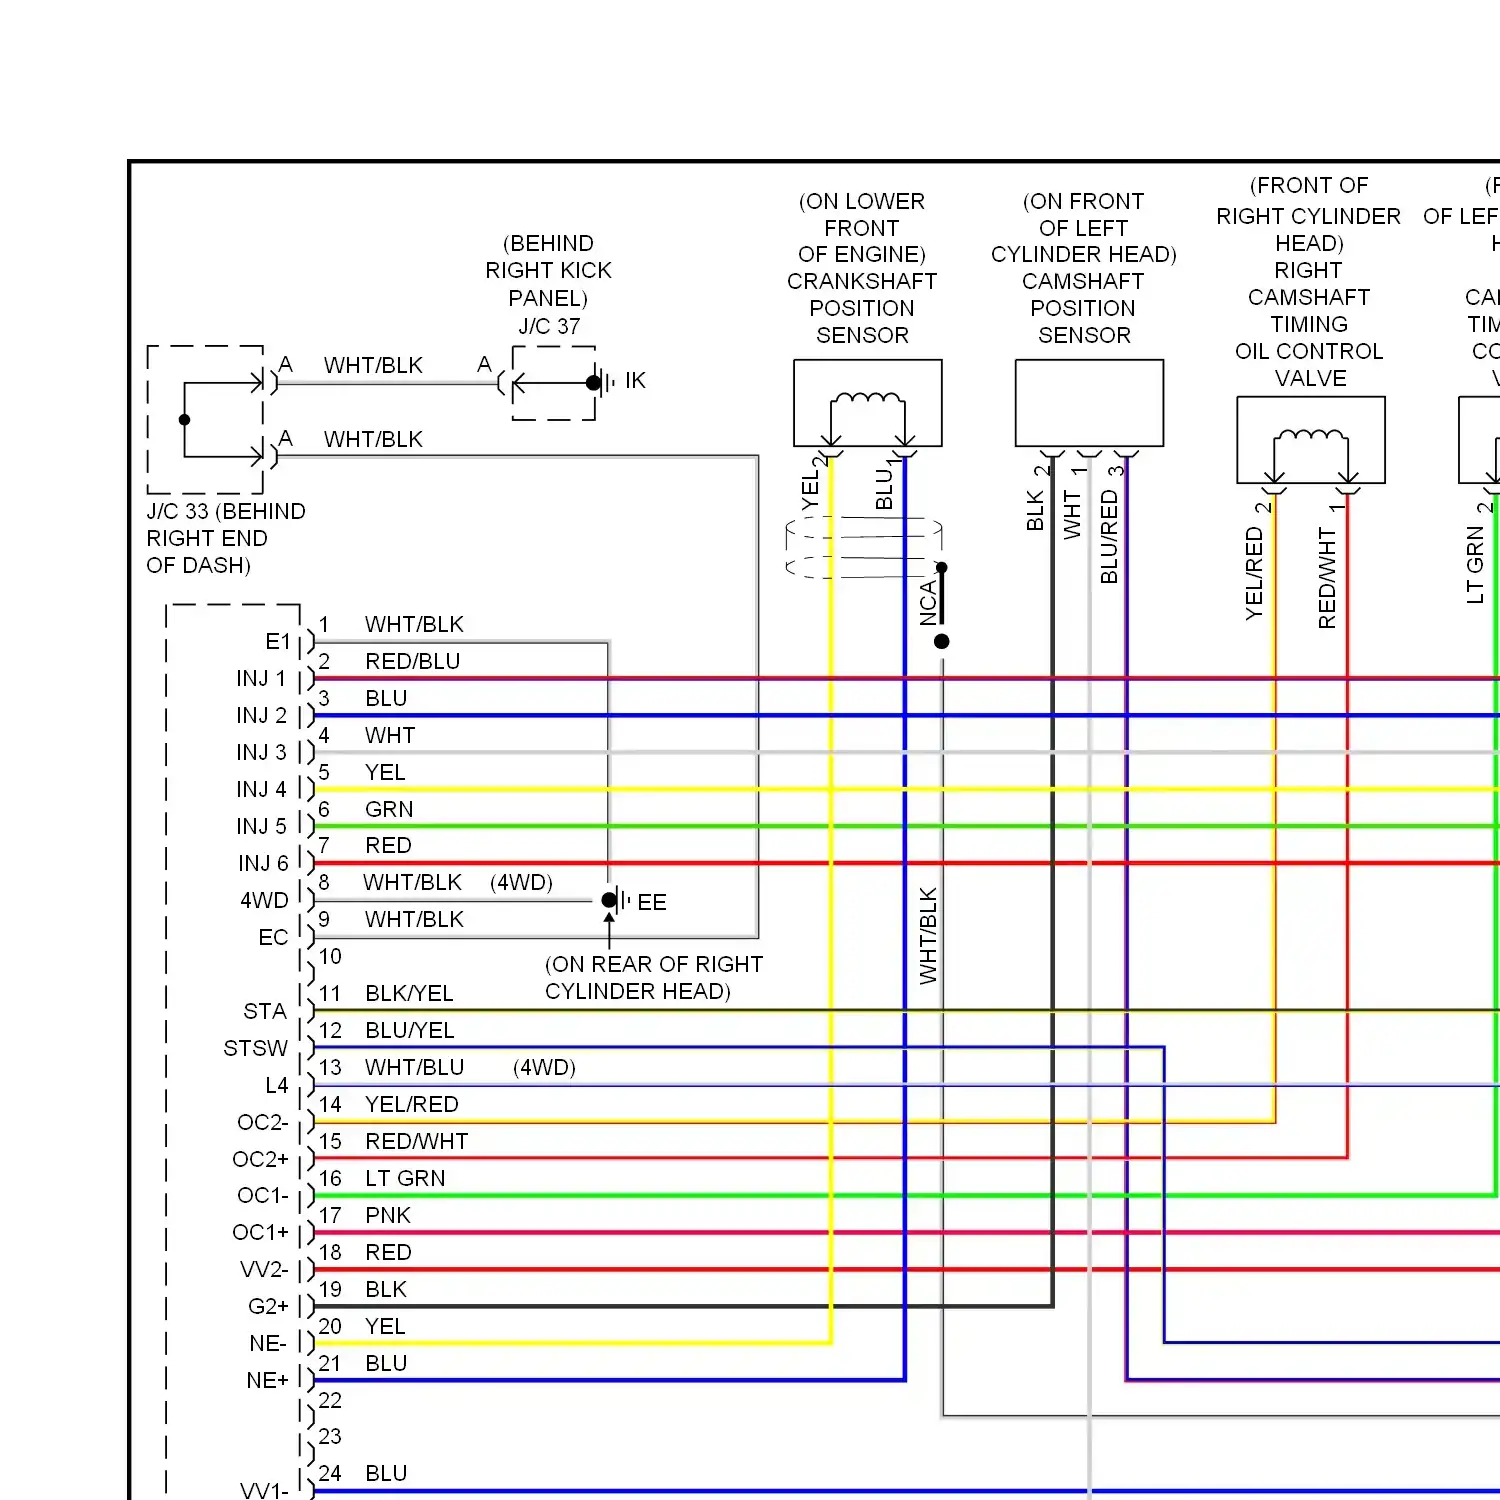Click the INJ 5 terminal label
The width and height of the screenshot is (1500, 1500).
[261, 827]
